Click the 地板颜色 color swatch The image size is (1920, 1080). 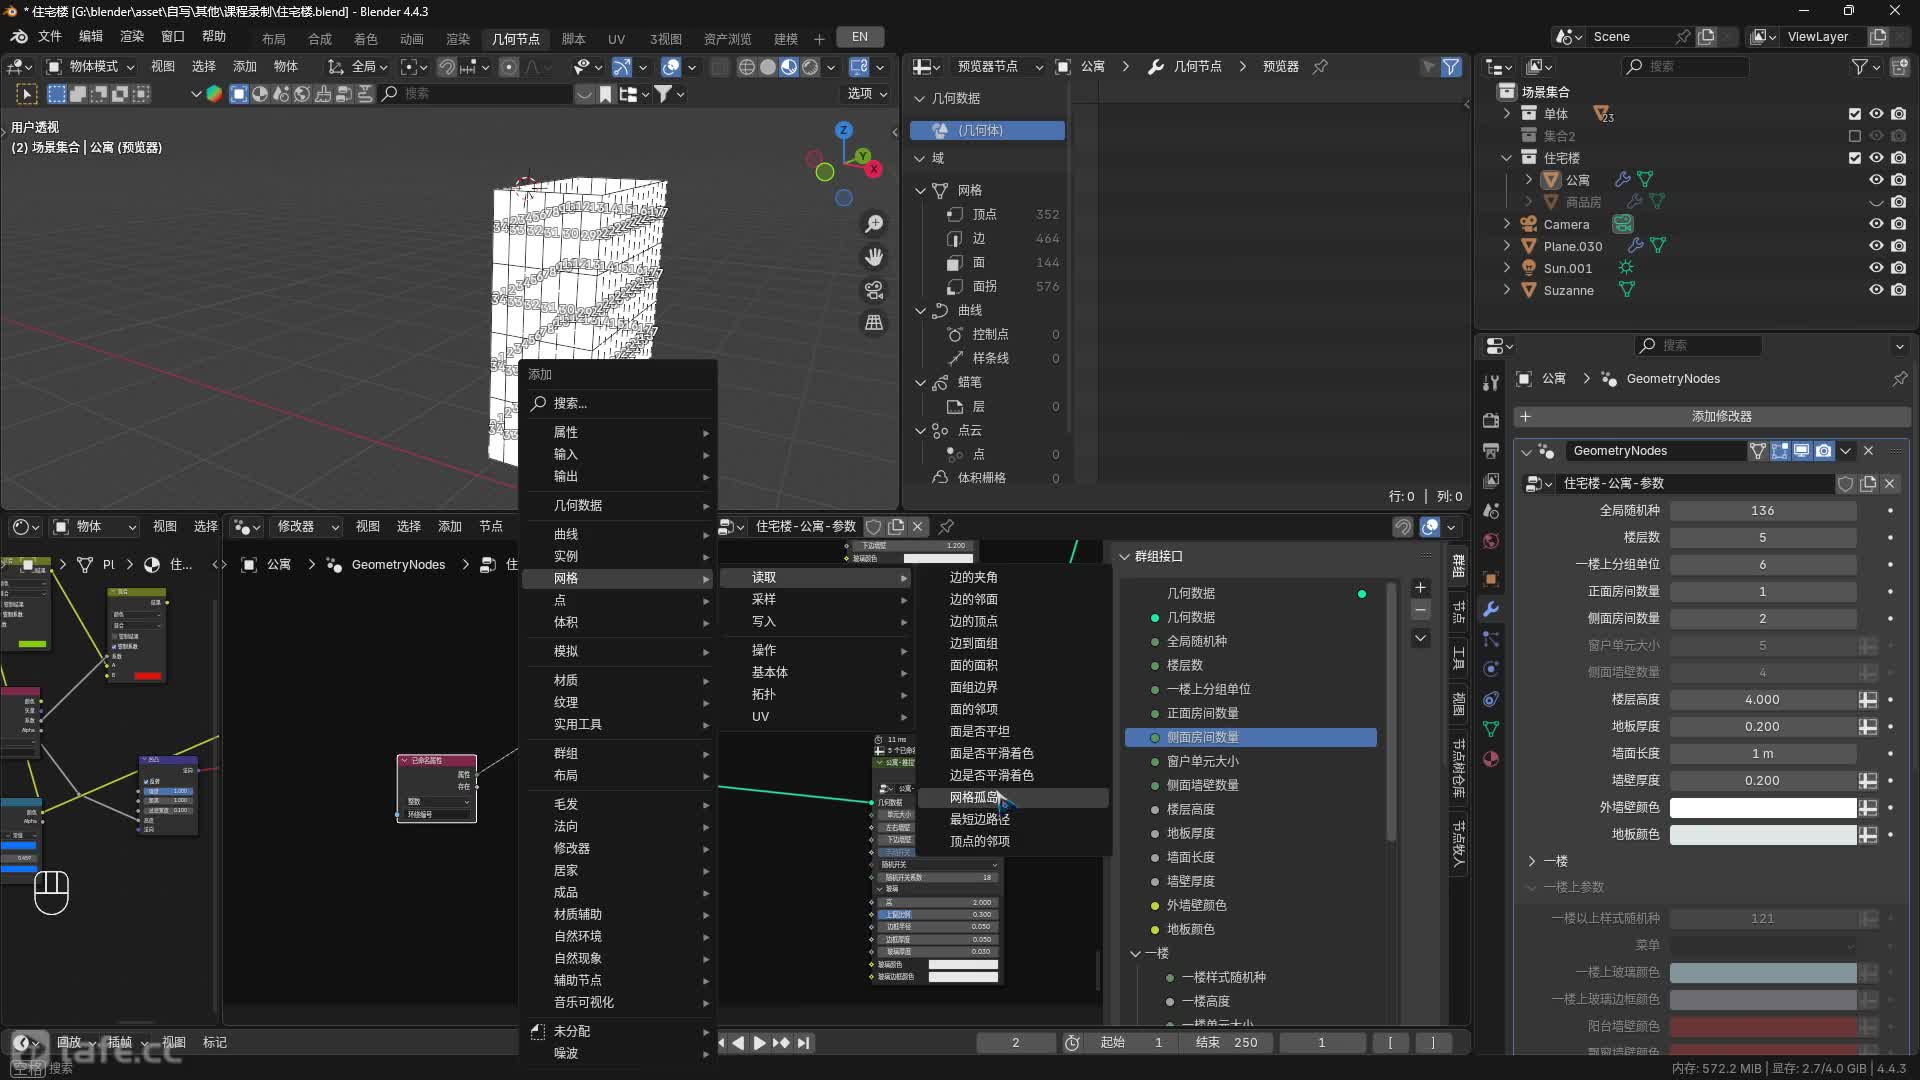pyautogui.click(x=1763, y=834)
